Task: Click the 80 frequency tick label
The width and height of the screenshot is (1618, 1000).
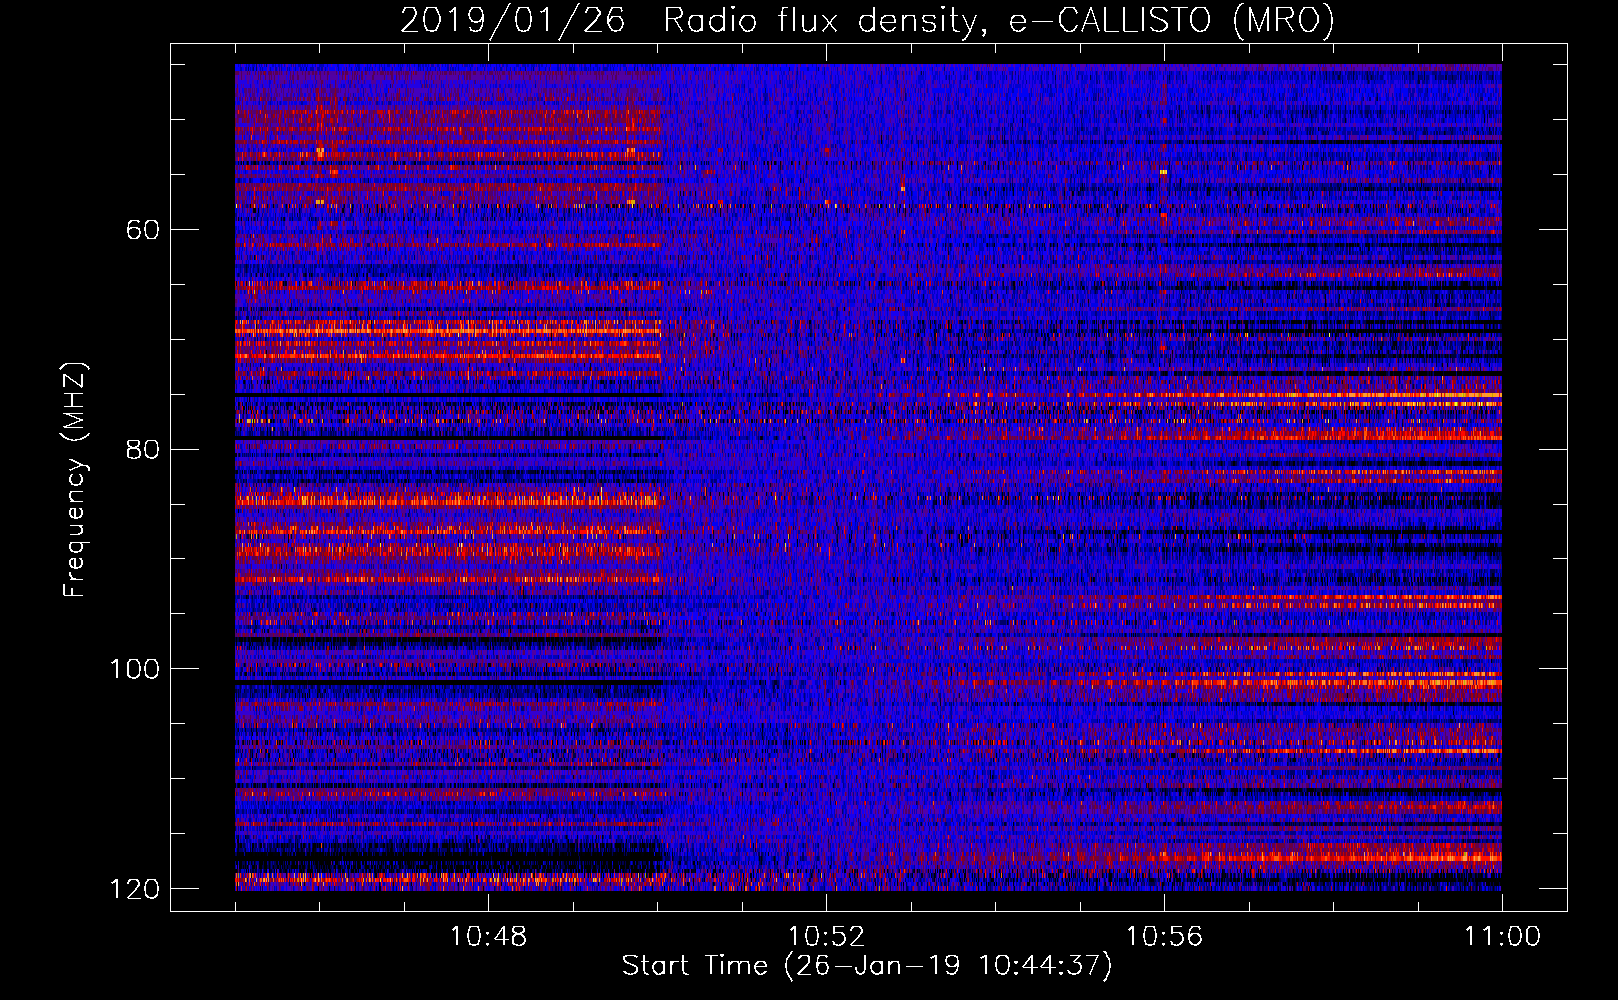Action: point(144,449)
